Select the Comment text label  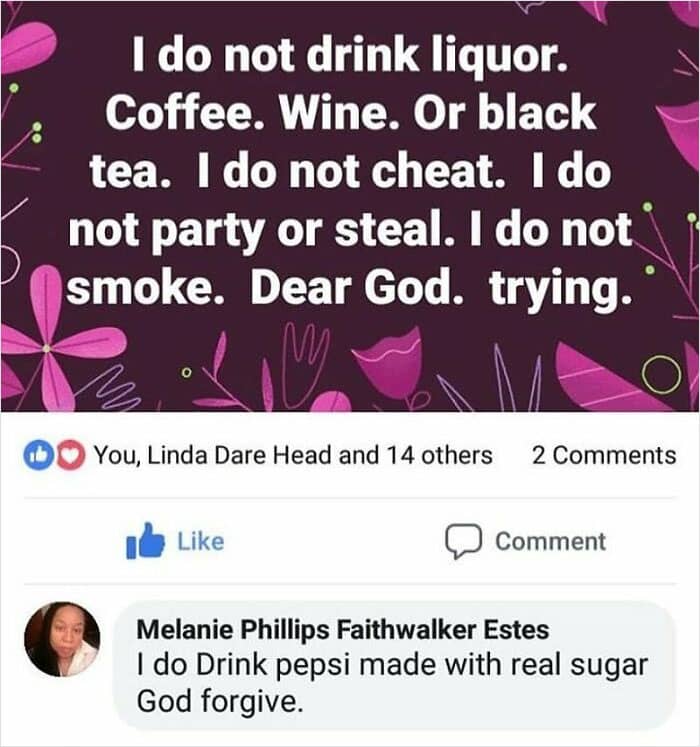[550, 541]
